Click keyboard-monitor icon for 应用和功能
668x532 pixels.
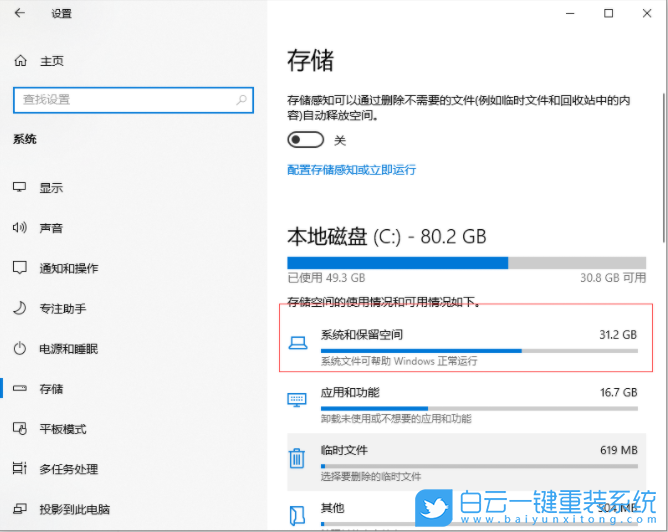297,400
